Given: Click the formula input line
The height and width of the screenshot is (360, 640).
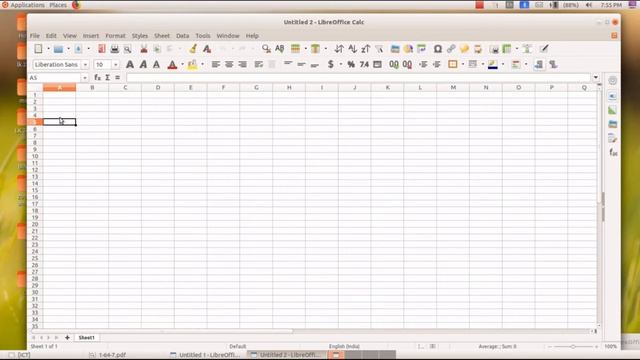Looking at the screenshot, I should click(x=358, y=78).
